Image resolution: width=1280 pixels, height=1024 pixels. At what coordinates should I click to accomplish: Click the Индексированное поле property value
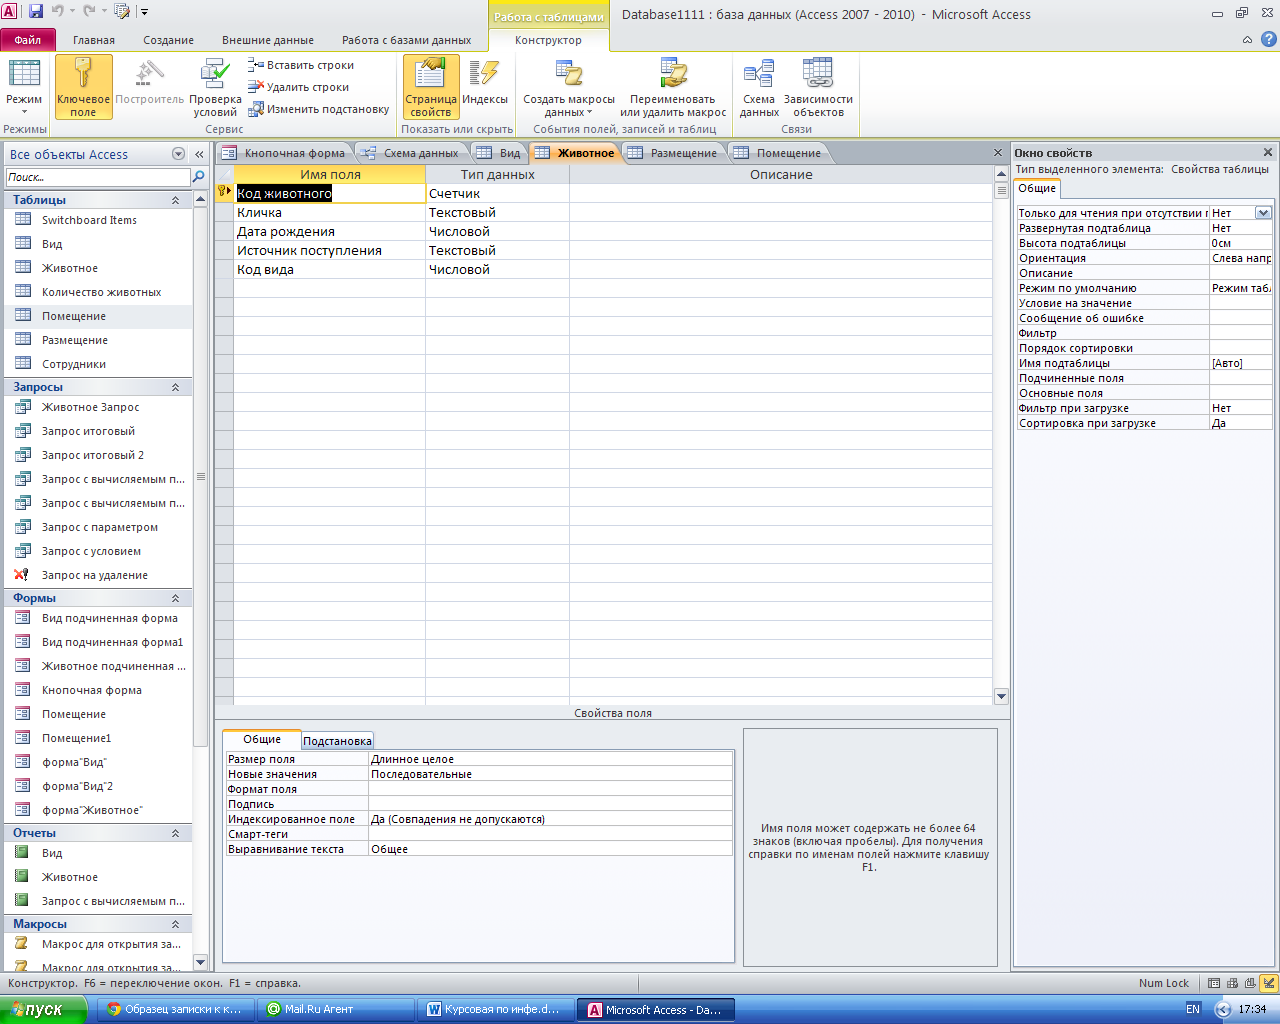pos(551,819)
